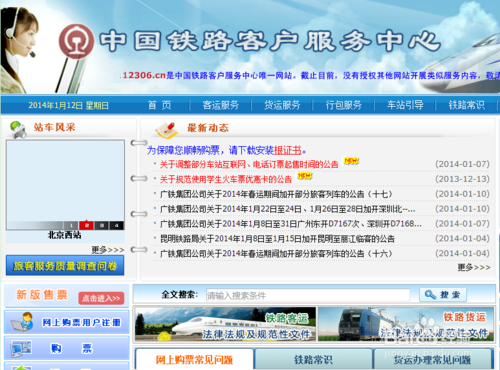
Task: Click the camera icon beside 站车风采
Action: [18, 130]
